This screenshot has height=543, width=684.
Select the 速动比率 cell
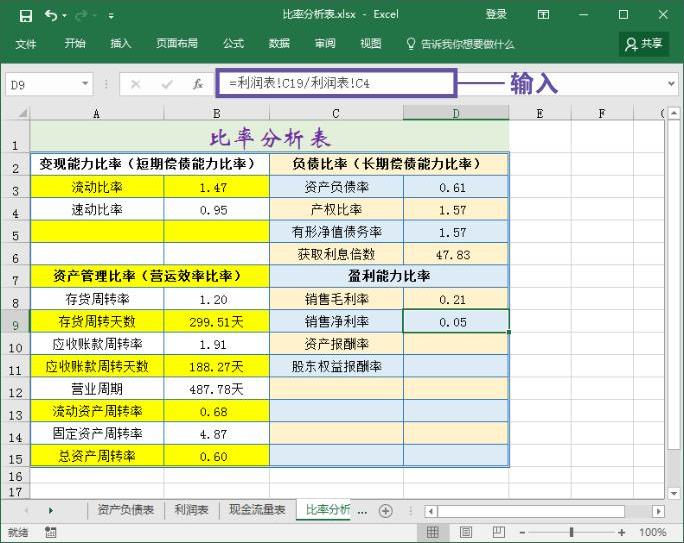coord(97,210)
